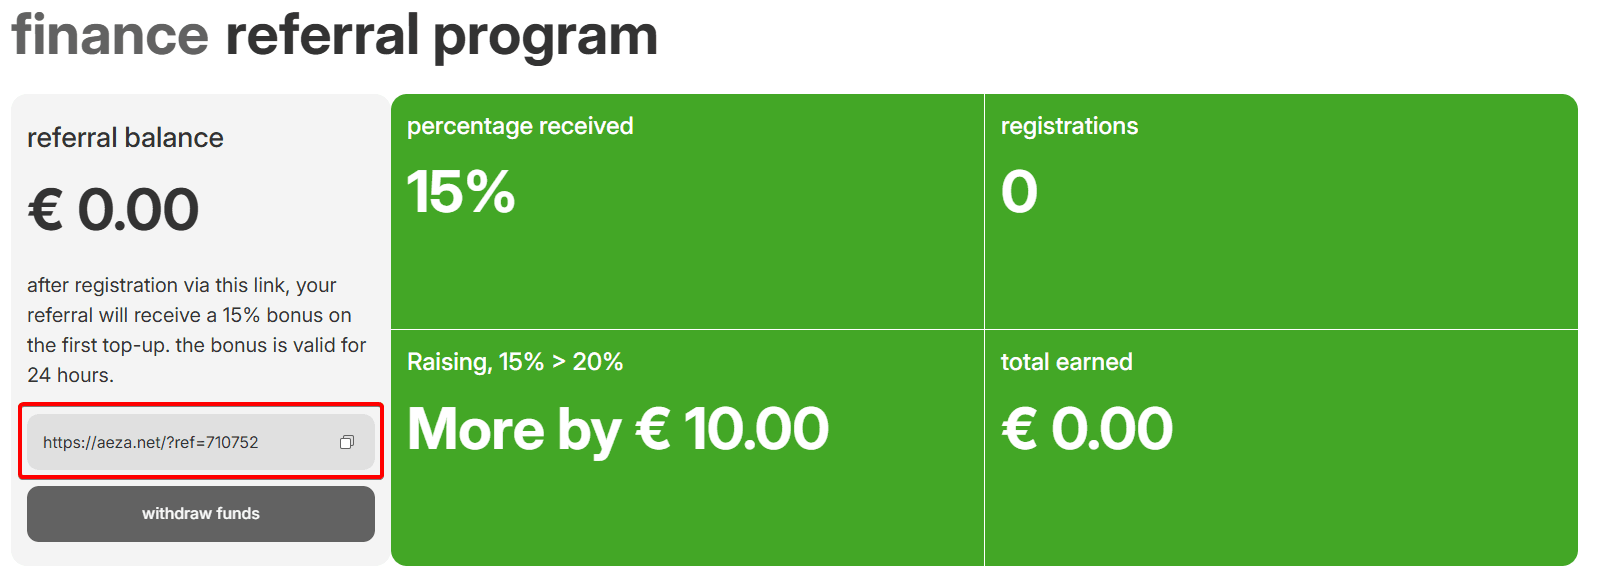Click '24 hours.' in the bonus description
This screenshot has height=586, width=1602.
click(70, 375)
